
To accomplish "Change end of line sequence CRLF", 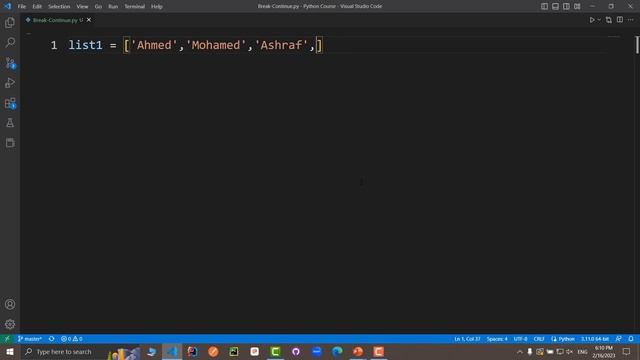I will [539, 339].
